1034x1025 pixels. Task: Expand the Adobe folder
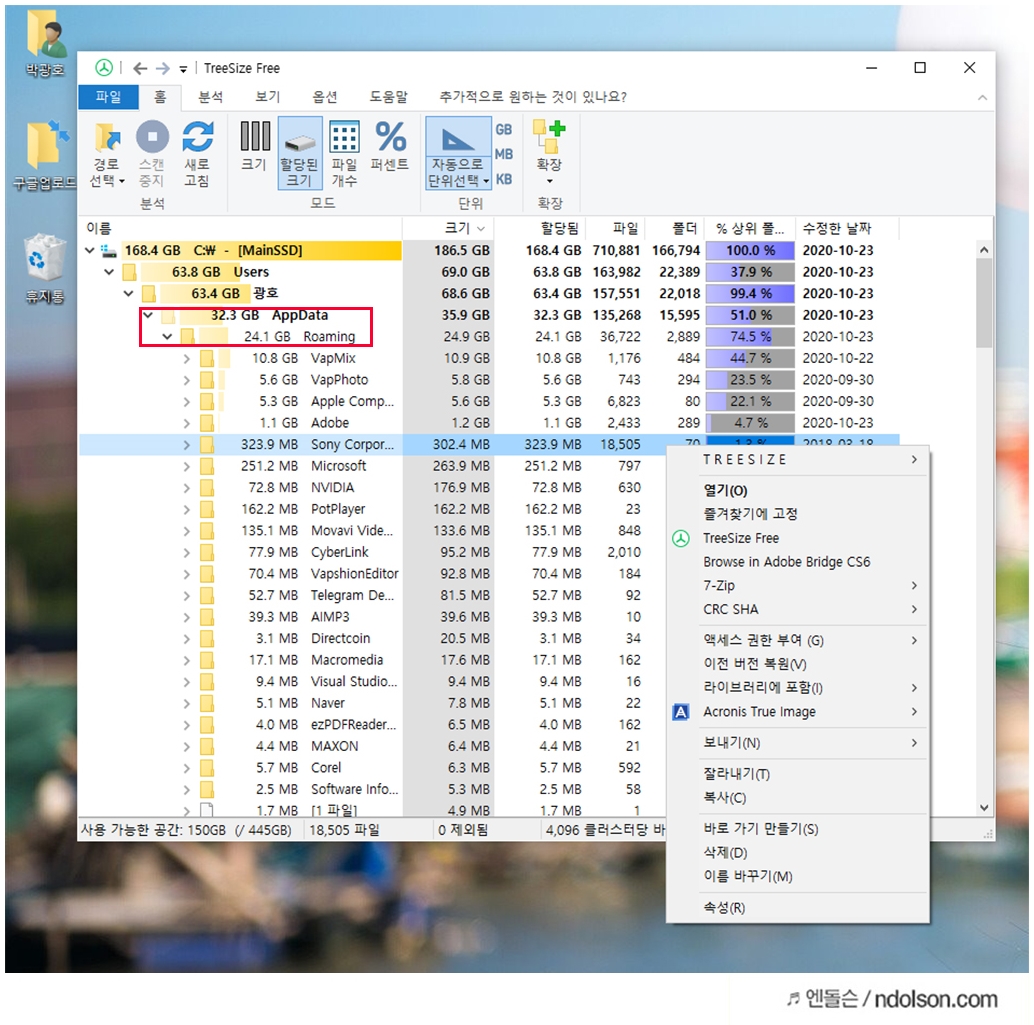187,423
